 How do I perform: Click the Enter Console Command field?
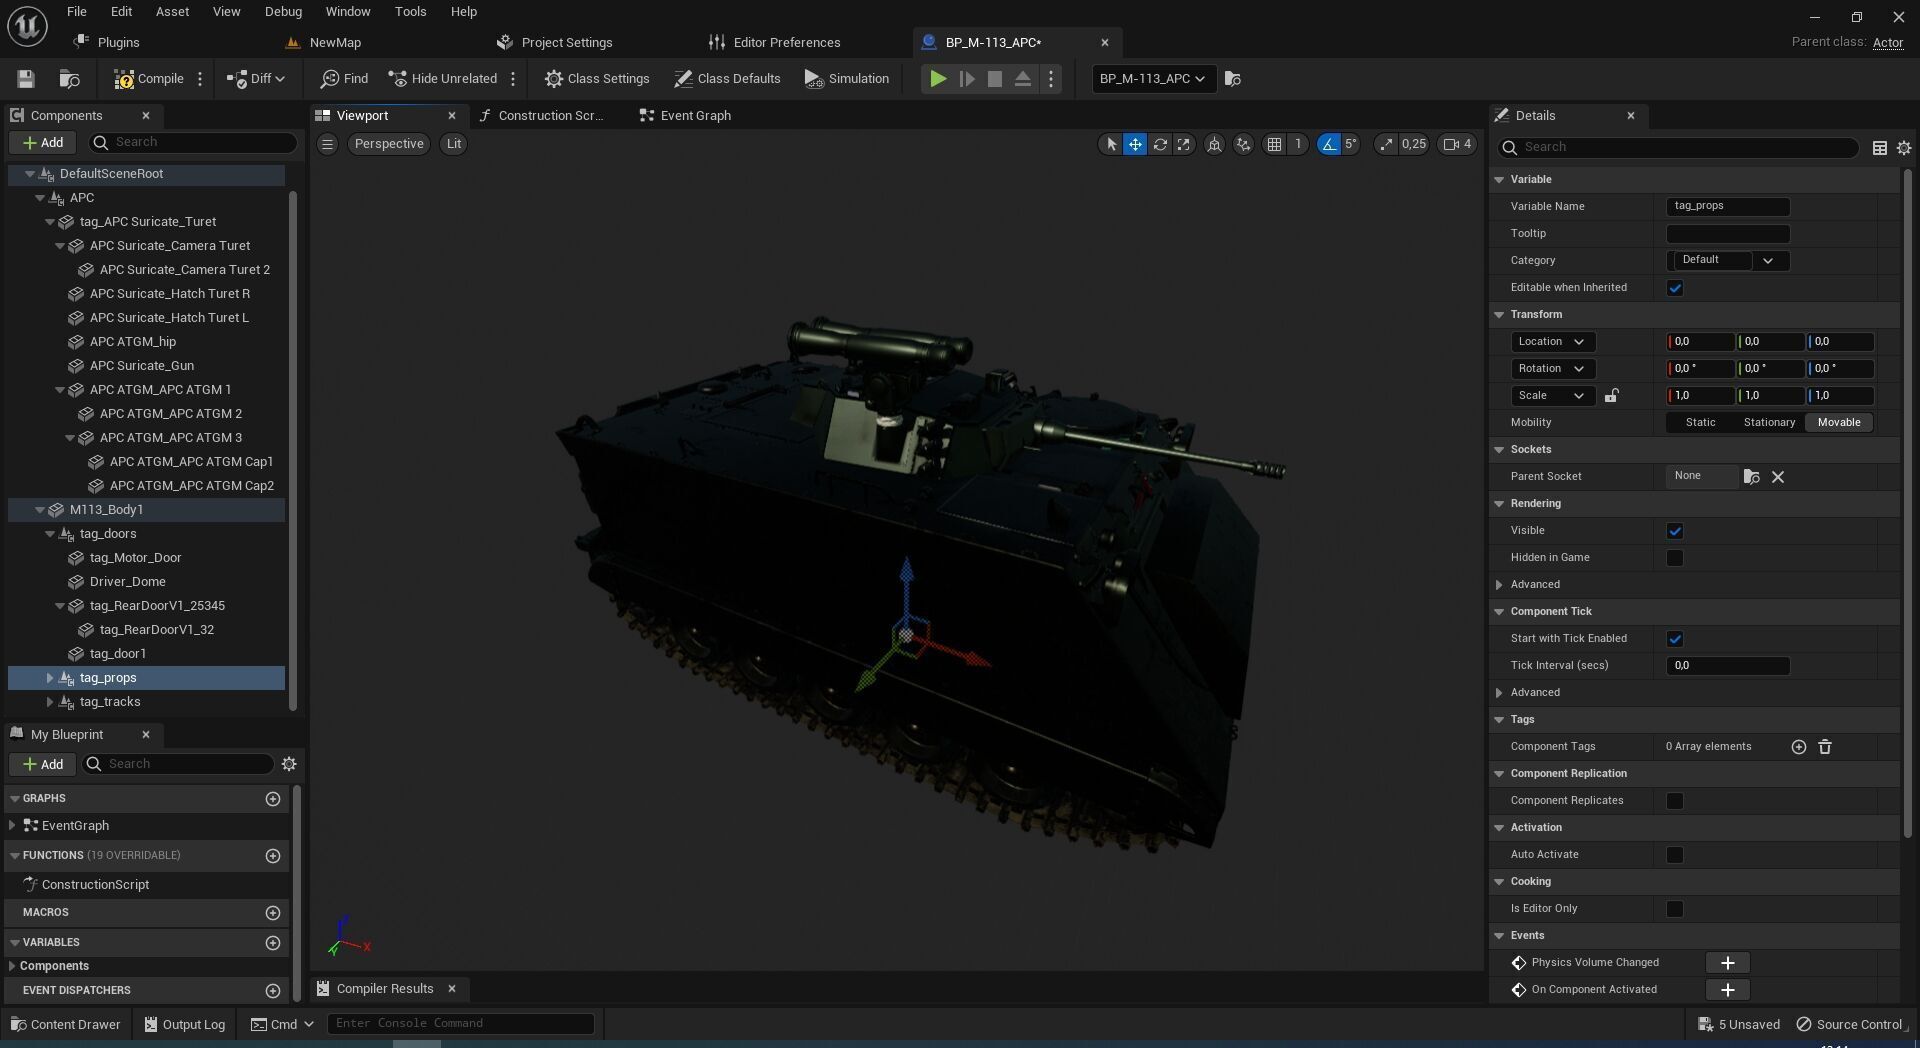pyautogui.click(x=461, y=1024)
